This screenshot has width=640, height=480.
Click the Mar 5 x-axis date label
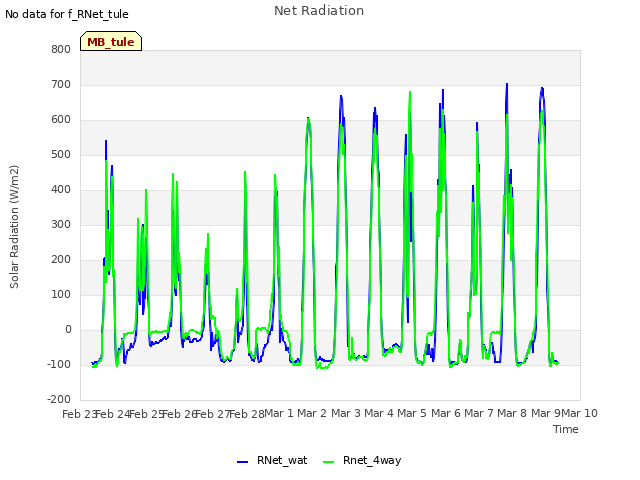(412, 413)
